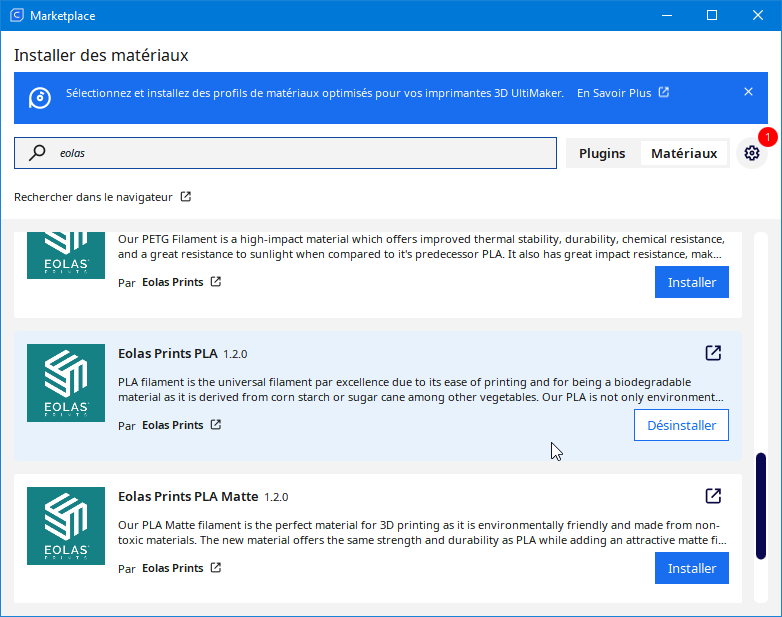Click the Installer des matériaux heading
Viewport: 782px width, 617px height.
101,55
